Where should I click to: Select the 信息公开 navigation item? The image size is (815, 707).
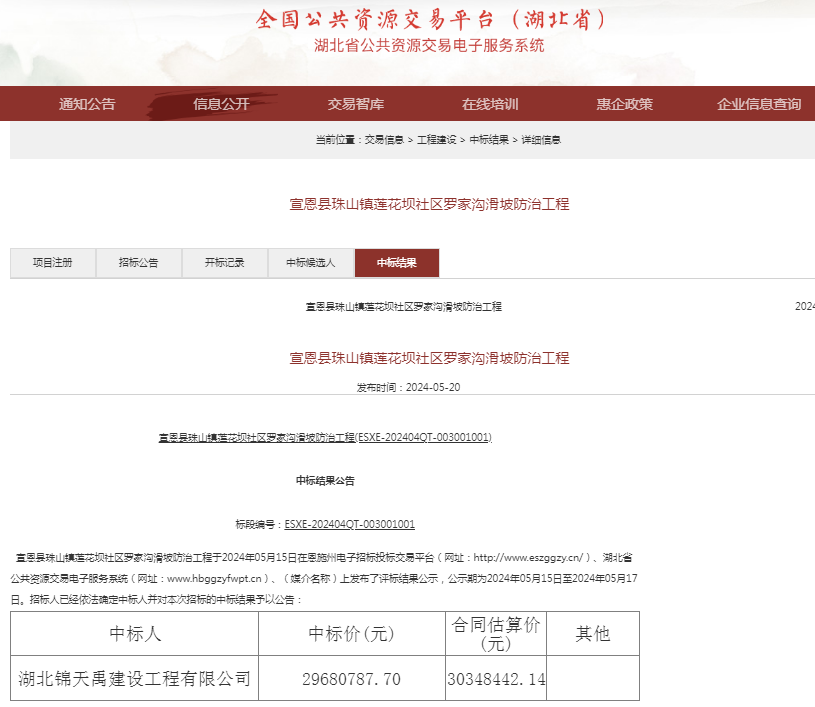tap(220, 104)
